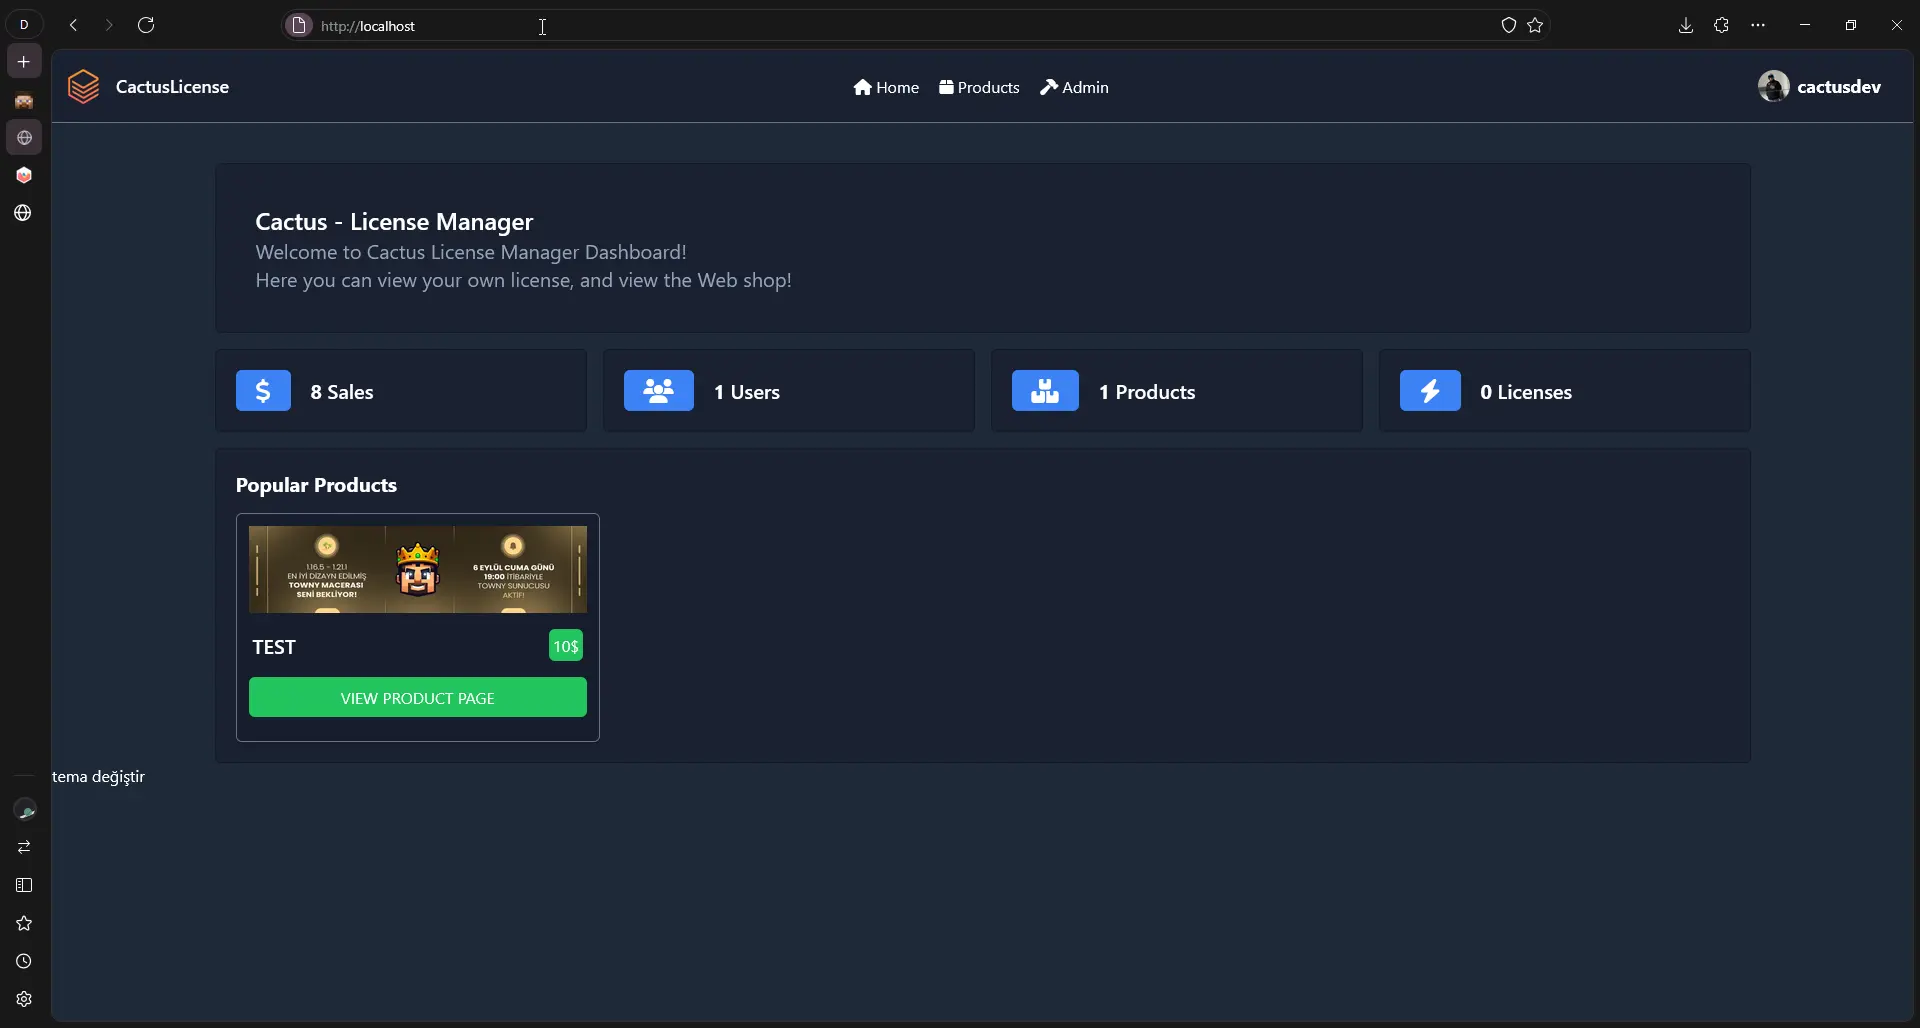
Task: Click the CactusLicense brand name
Action: tap(172, 87)
